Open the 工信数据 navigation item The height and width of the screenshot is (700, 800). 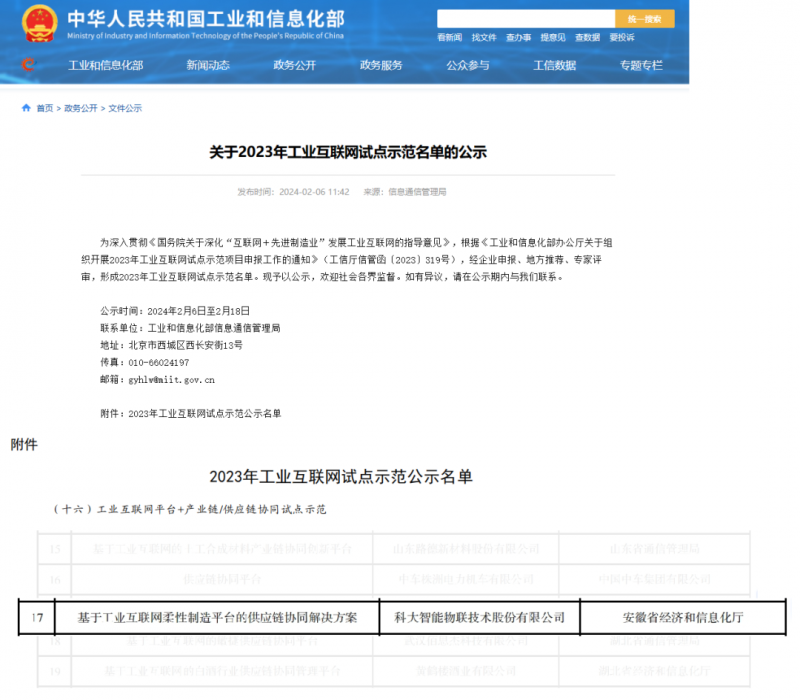pyautogui.click(x=555, y=65)
